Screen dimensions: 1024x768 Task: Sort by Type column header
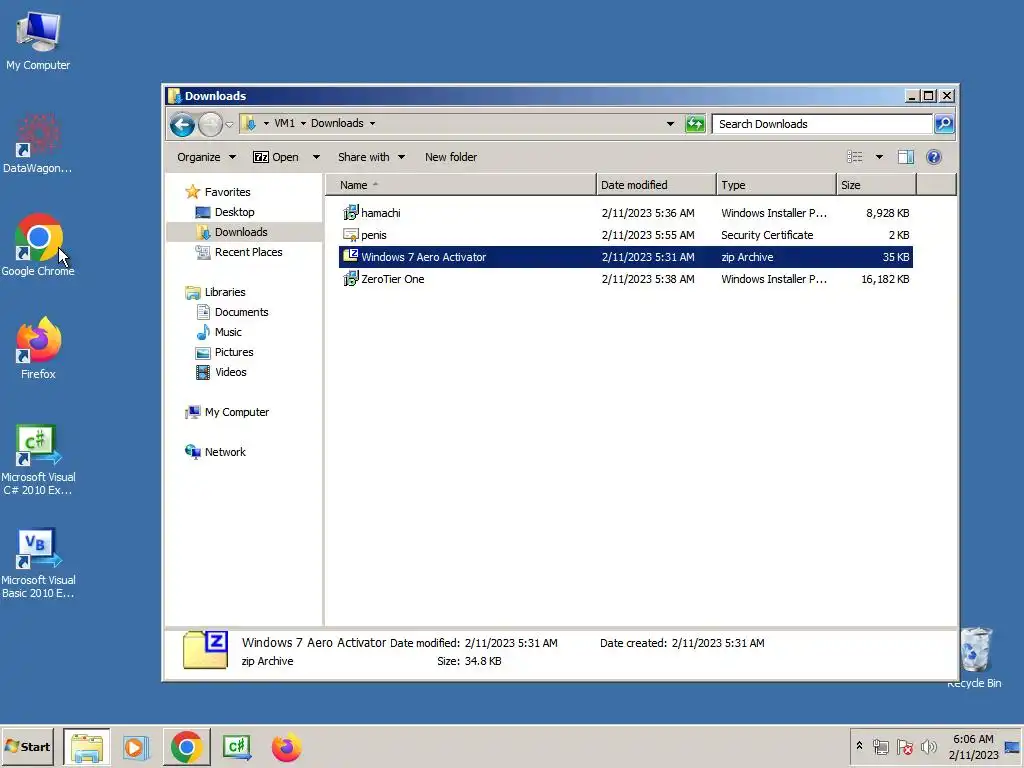(776, 185)
